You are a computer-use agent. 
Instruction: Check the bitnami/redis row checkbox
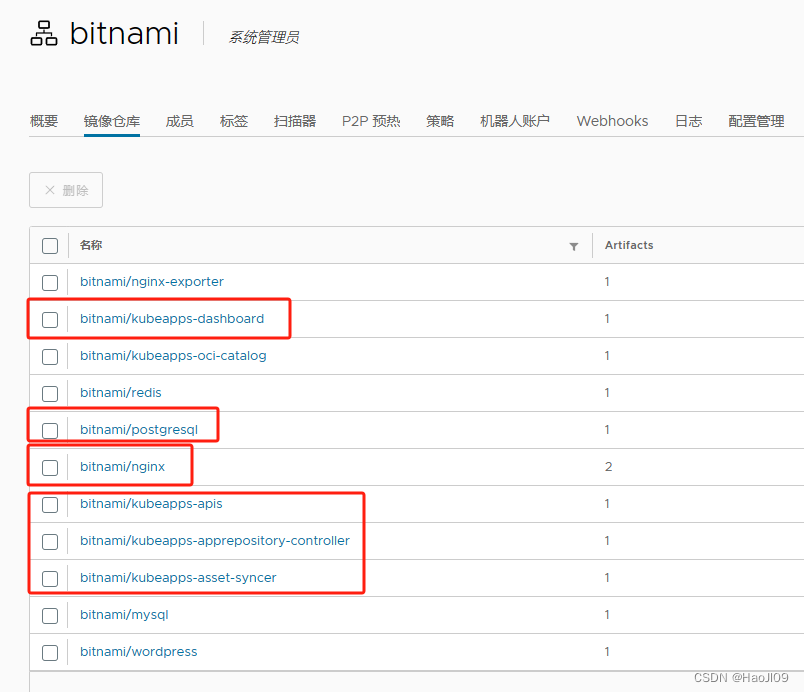50,394
